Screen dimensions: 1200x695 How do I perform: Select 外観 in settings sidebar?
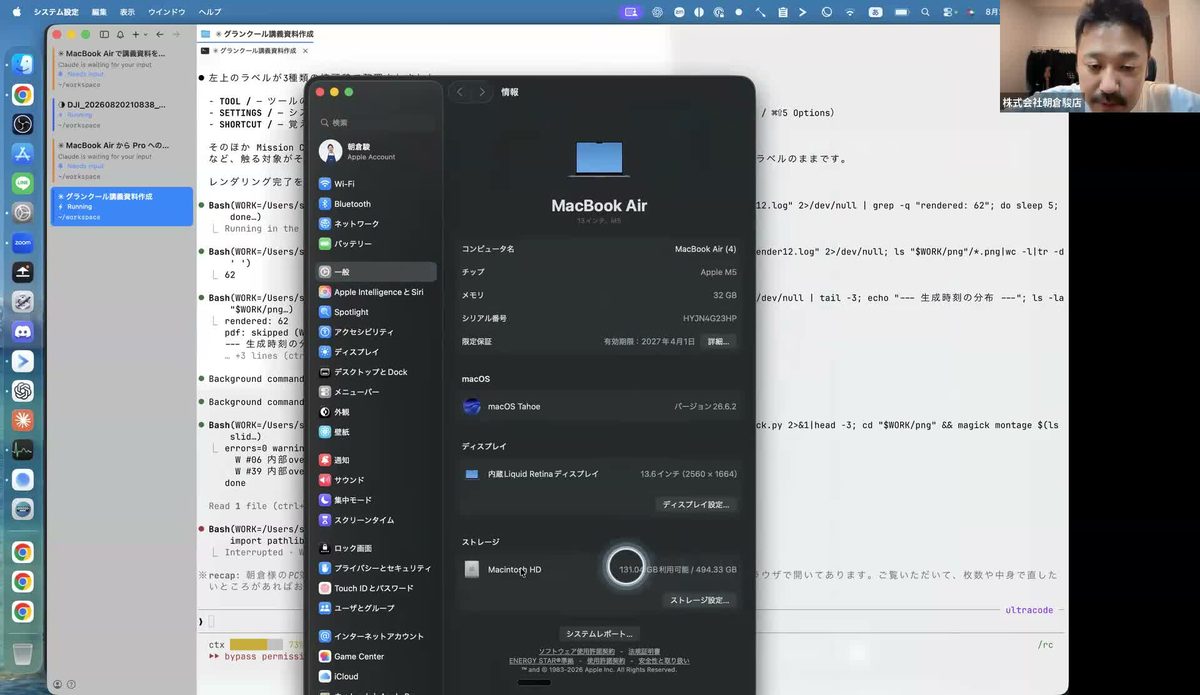(376, 412)
